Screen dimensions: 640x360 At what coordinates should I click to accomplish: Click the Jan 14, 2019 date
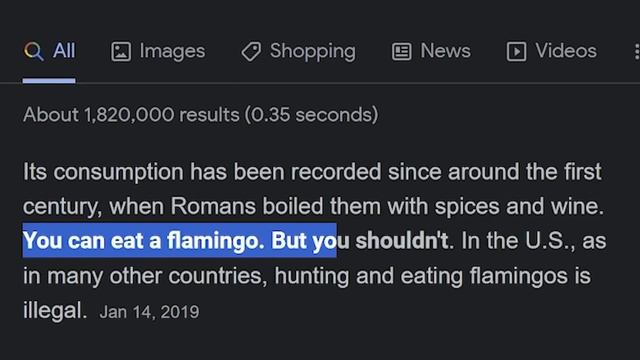point(149,312)
